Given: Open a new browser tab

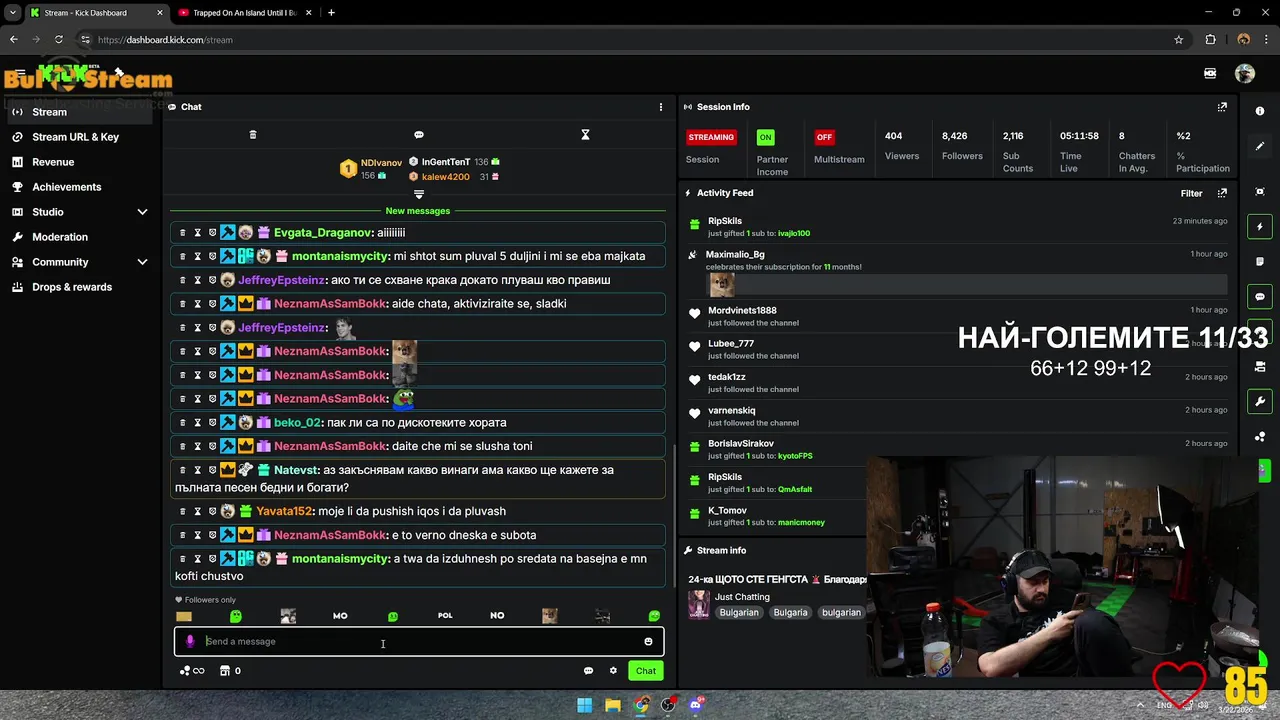Looking at the screenshot, I should point(331,13).
